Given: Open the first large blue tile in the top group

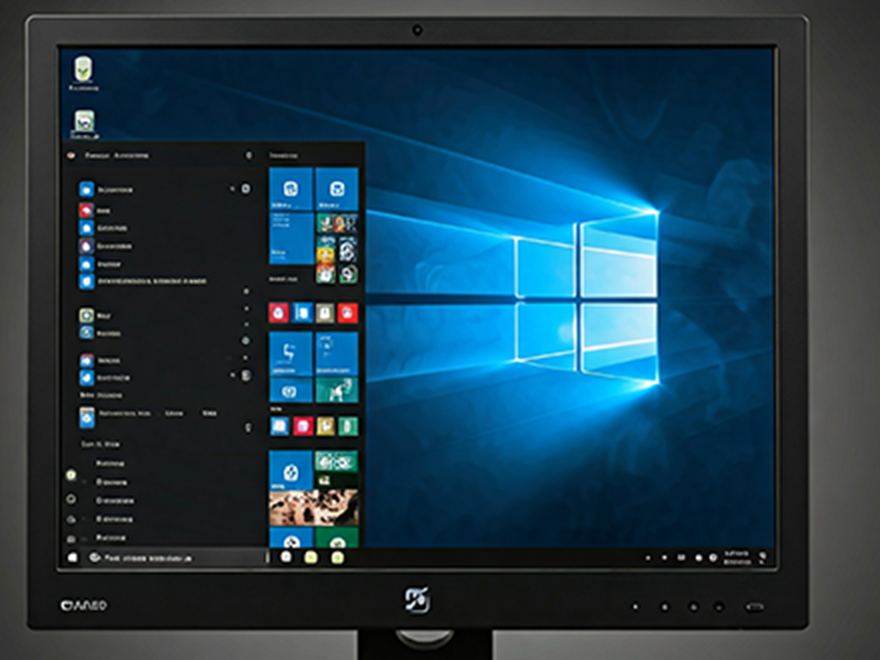Looking at the screenshot, I should 291,188.
